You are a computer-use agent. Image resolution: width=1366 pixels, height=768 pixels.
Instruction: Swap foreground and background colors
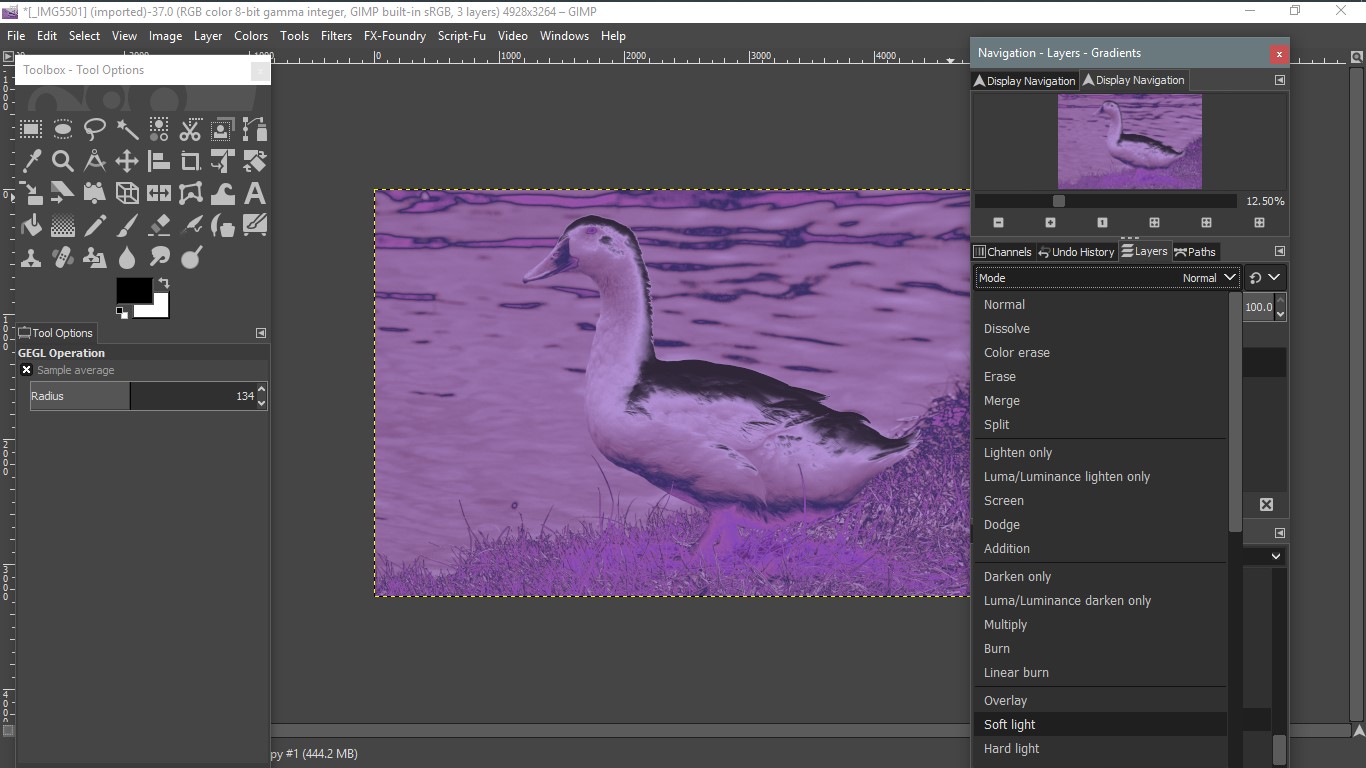click(x=164, y=283)
